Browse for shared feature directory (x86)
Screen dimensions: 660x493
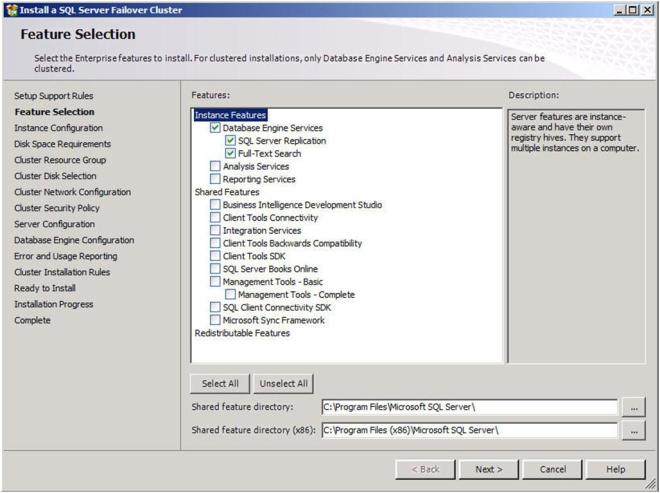[x=634, y=431]
